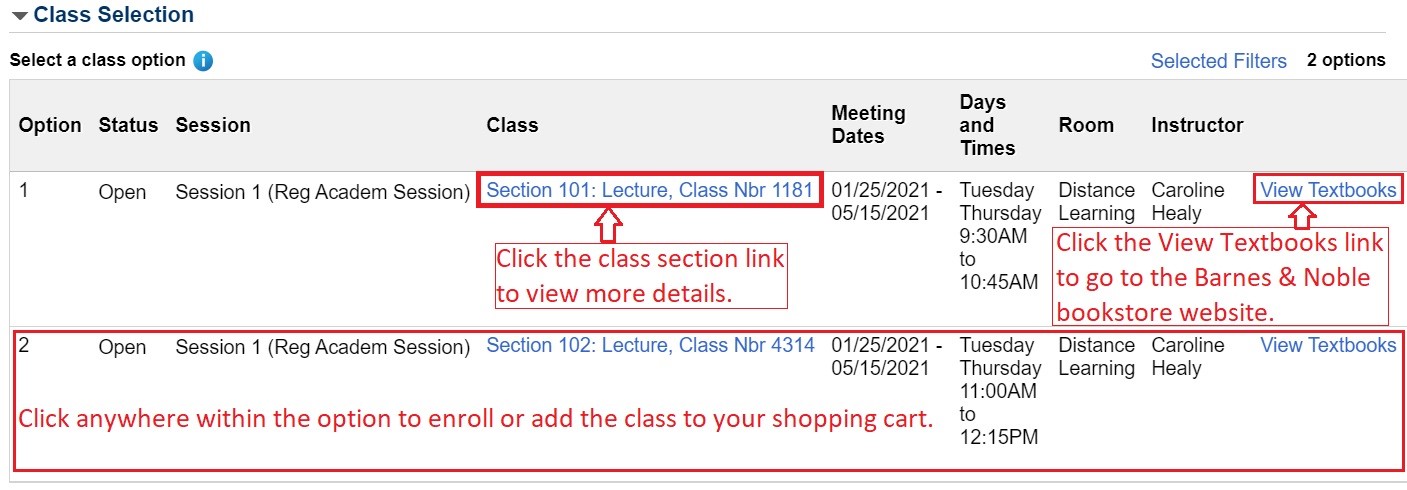Click the Status column header
Viewport: 1407px width, 490px height.
point(128,126)
